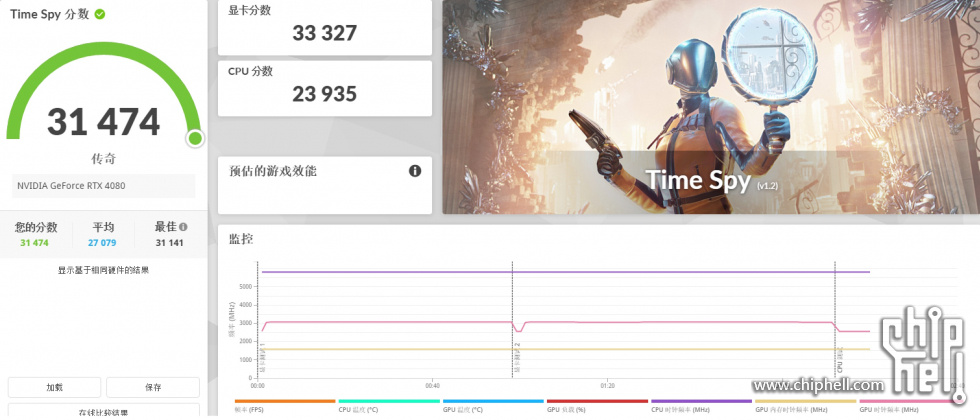
Task: Click the 01:20 time label on chart axis
Action: [608, 386]
